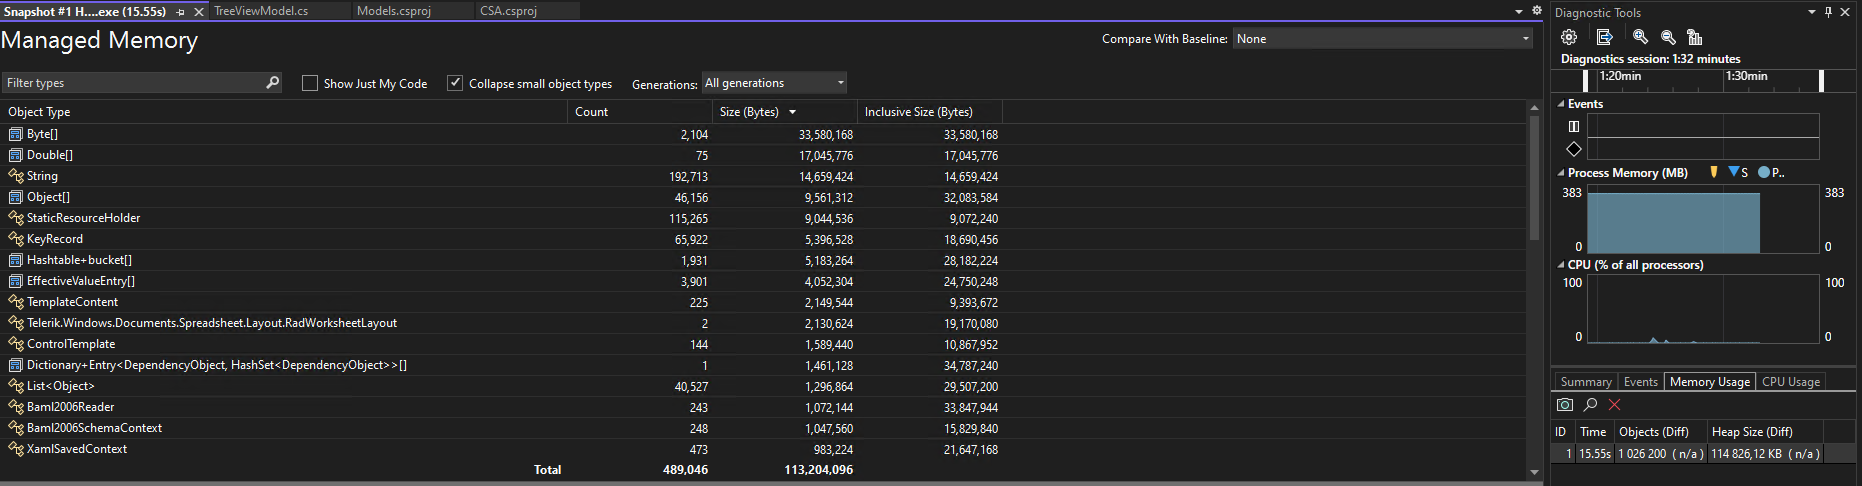Viewport: 1862px width, 486px height.
Task: Select the Memory Usage tab
Action: 1710,382
